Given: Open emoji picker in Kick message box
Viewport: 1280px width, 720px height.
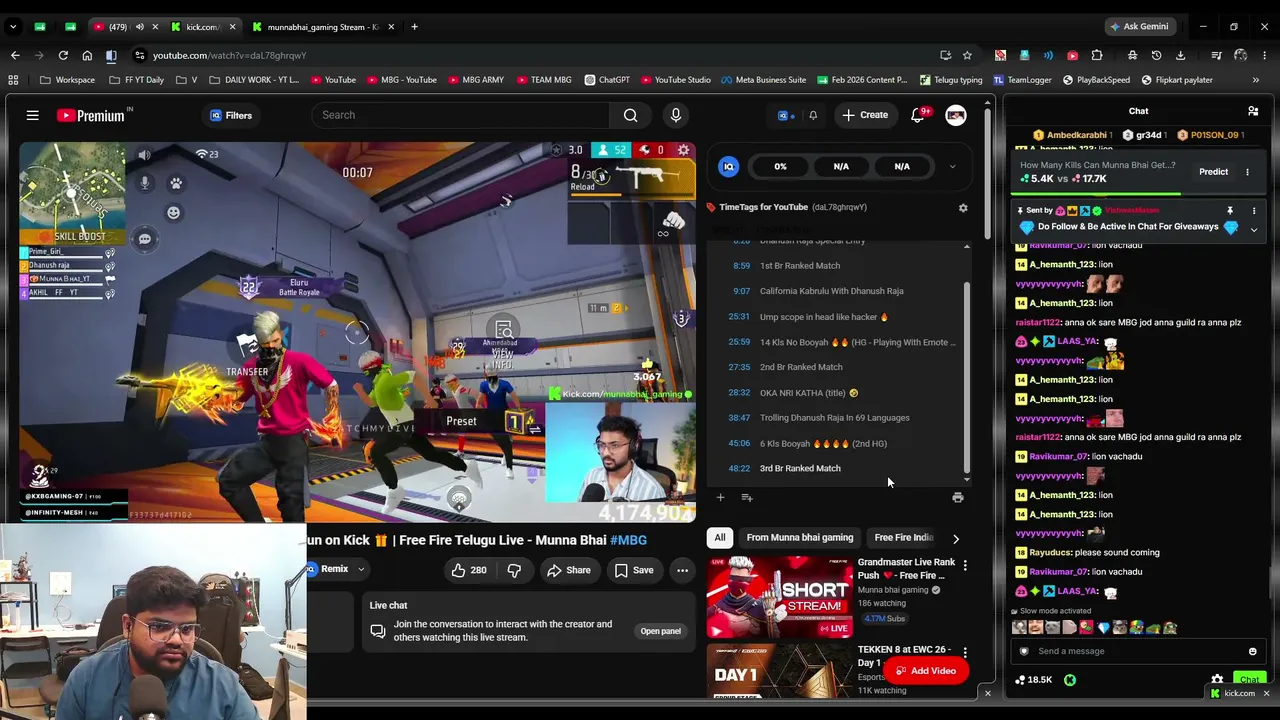Looking at the screenshot, I should (1252, 651).
